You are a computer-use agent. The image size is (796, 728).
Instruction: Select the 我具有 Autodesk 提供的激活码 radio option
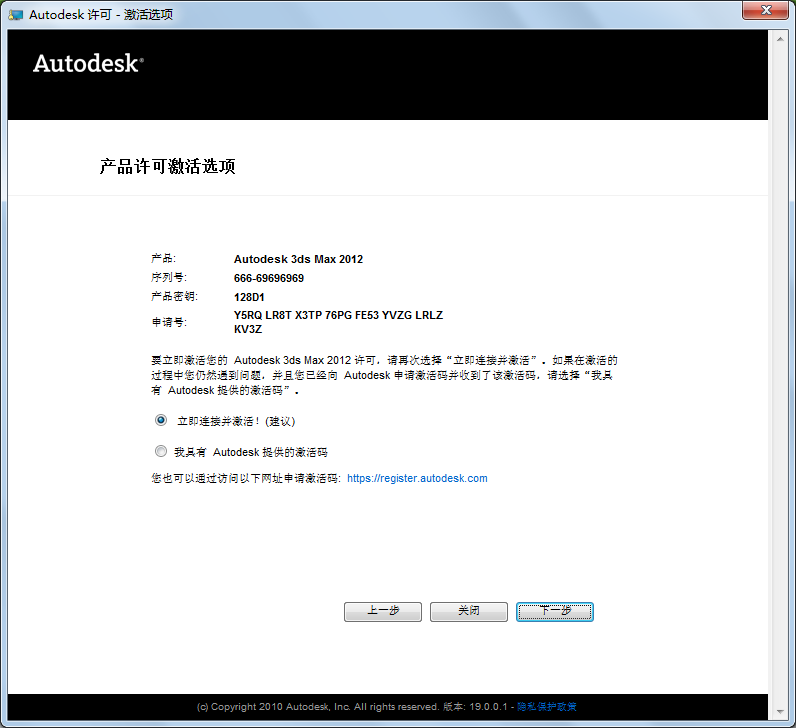[x=161, y=451]
